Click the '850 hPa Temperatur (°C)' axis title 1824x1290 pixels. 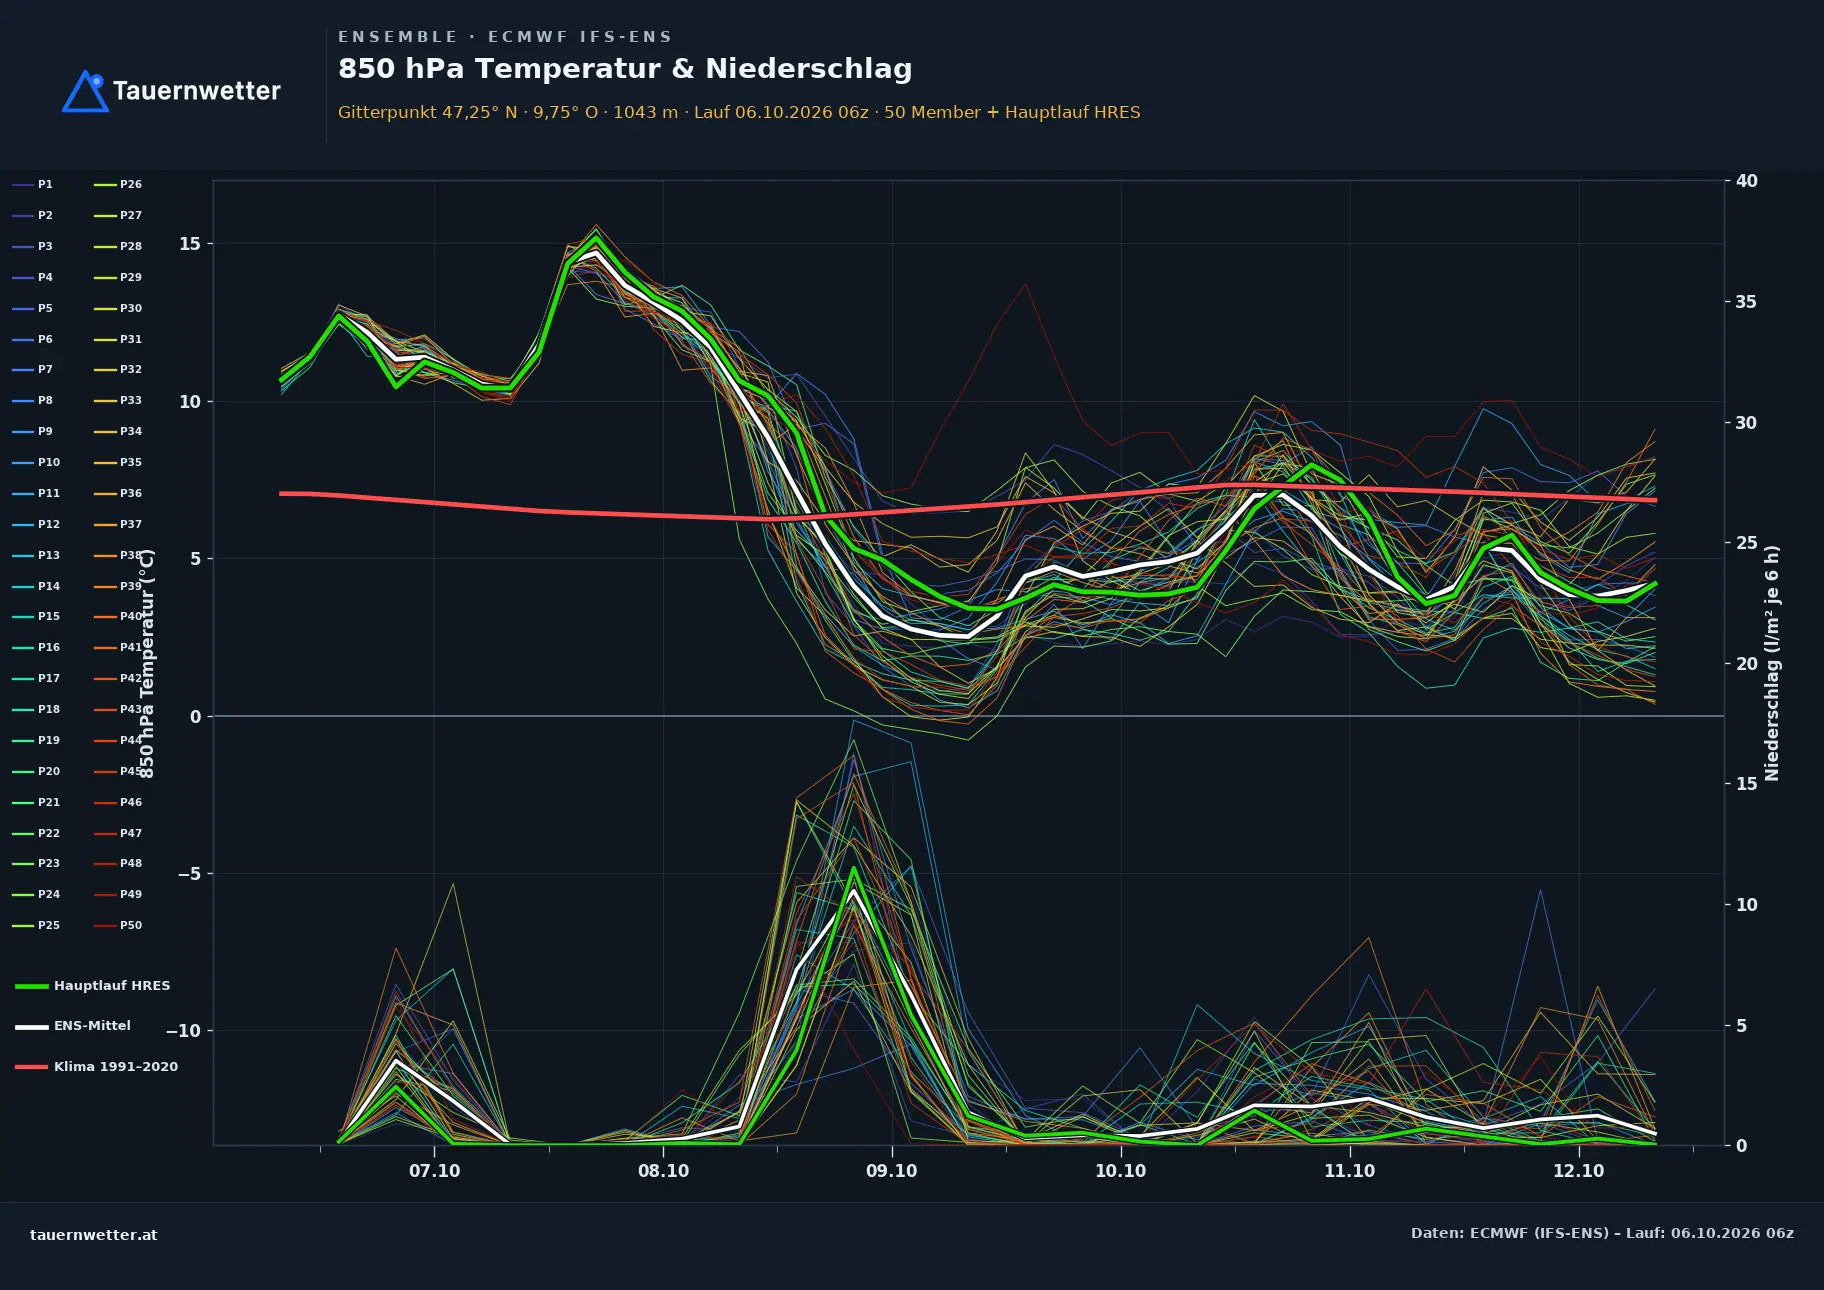click(146, 663)
